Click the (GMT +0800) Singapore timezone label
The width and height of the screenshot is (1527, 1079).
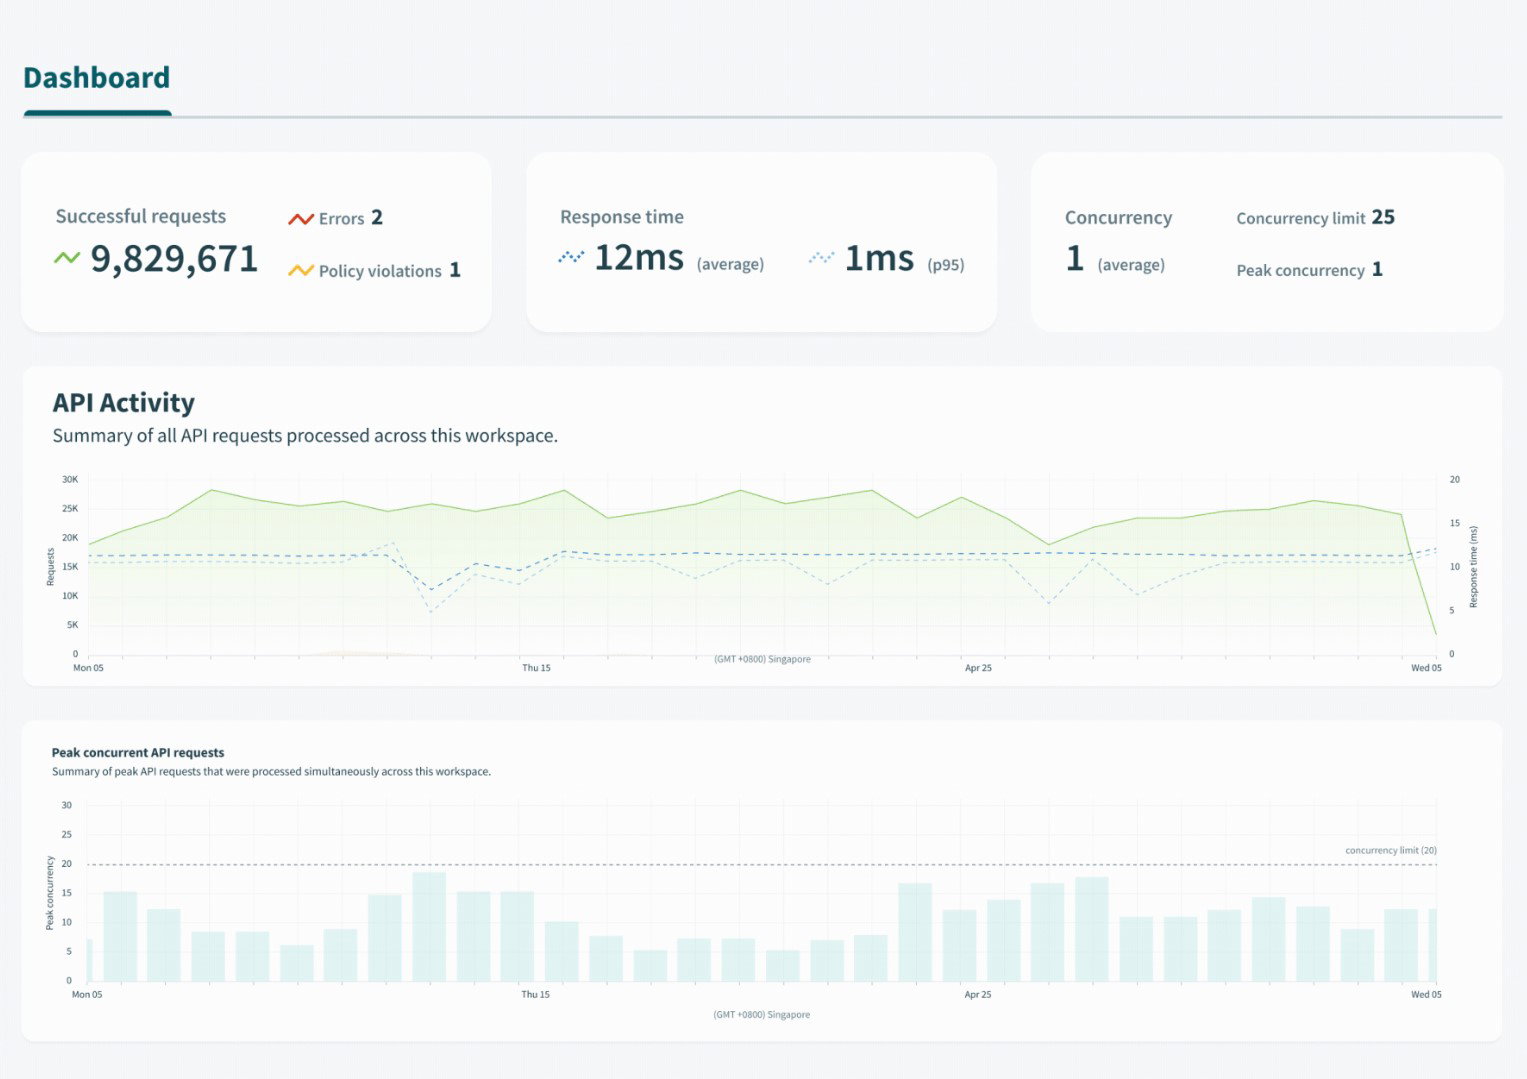pos(761,1014)
